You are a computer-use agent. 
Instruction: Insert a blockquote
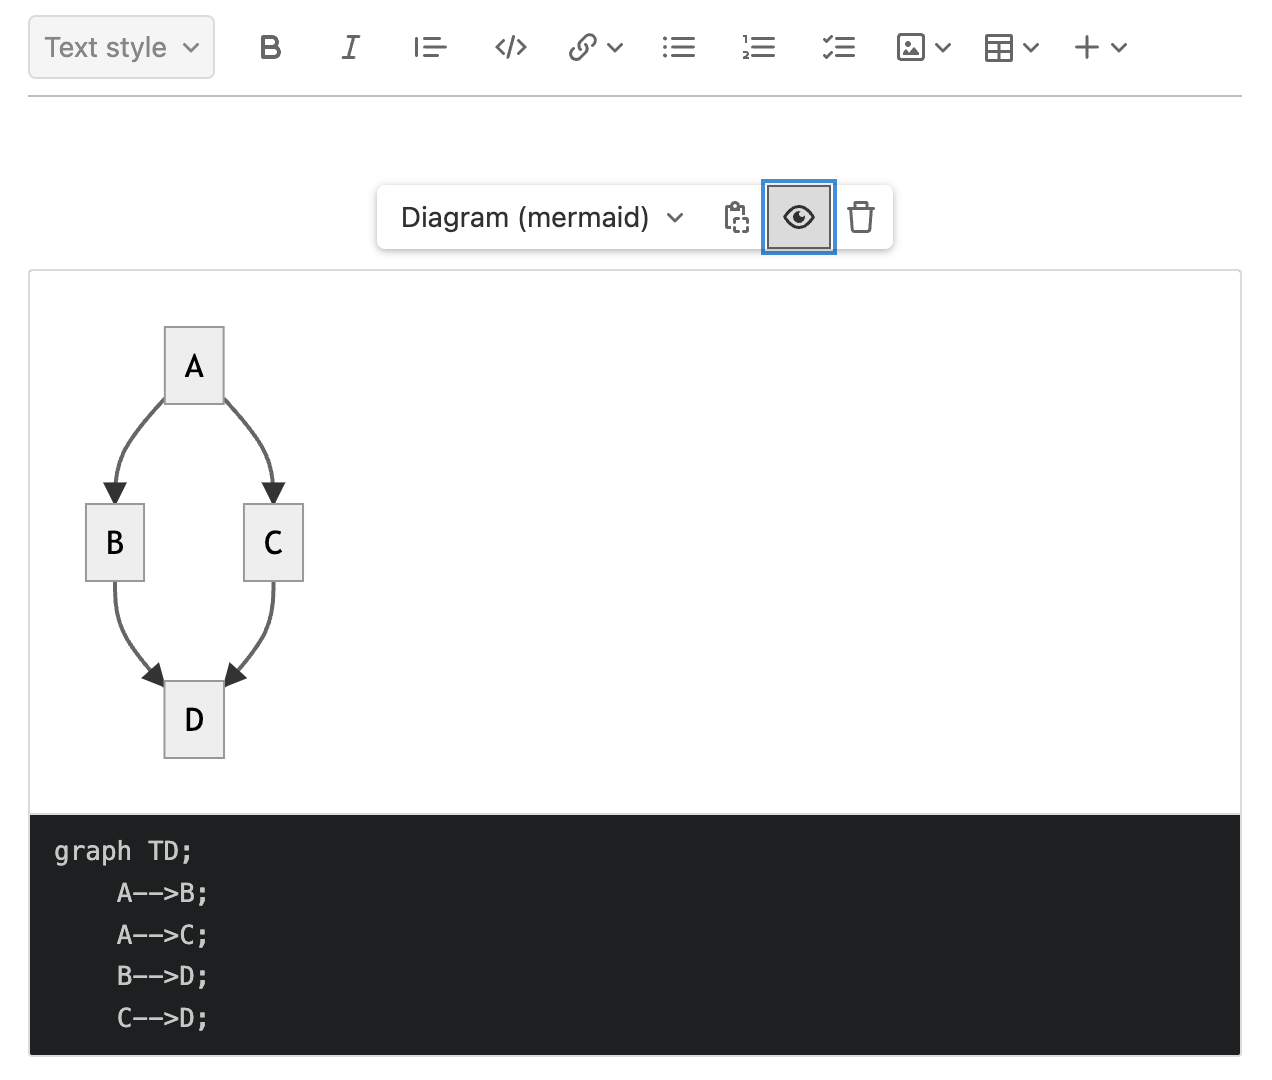(x=430, y=47)
